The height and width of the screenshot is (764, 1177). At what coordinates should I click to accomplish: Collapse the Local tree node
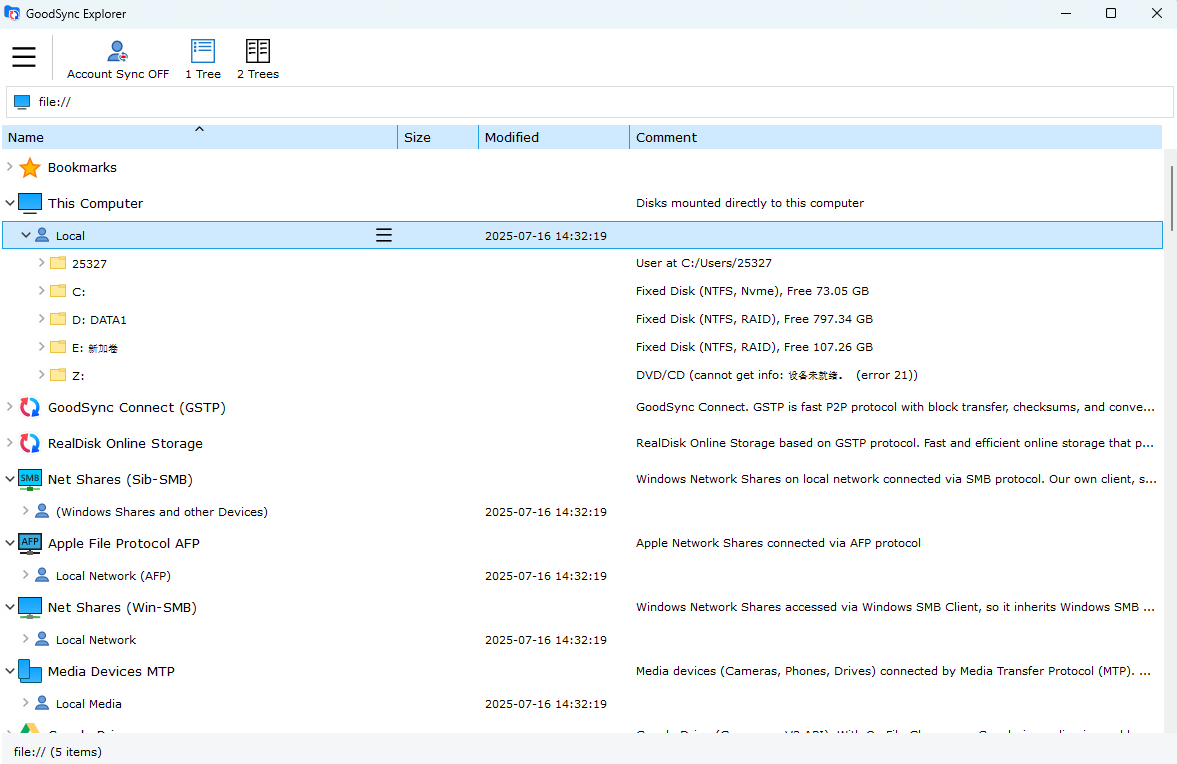click(26, 236)
